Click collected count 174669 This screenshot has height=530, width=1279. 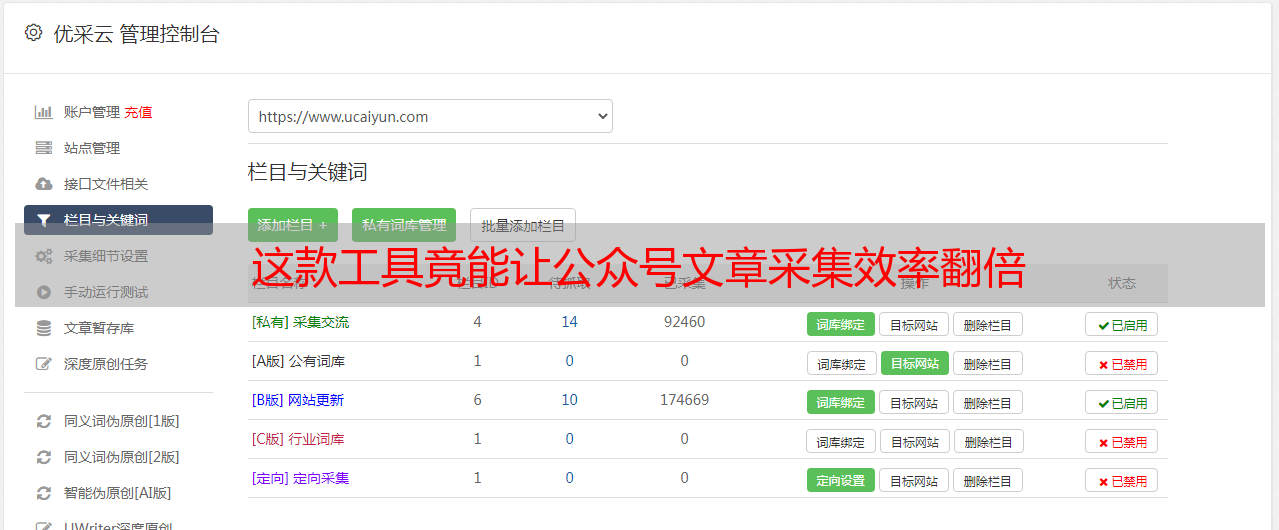pos(684,400)
